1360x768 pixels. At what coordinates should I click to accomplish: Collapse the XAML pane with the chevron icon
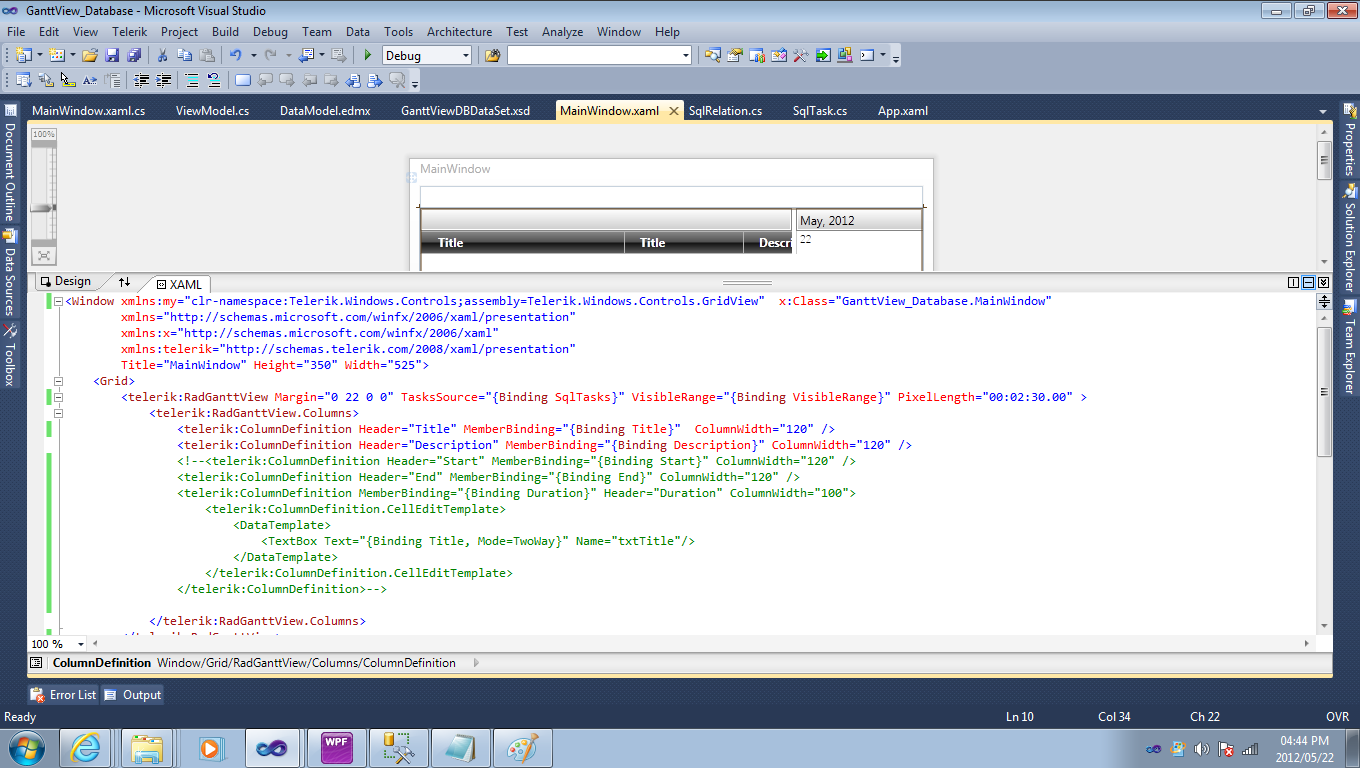coord(1323,283)
